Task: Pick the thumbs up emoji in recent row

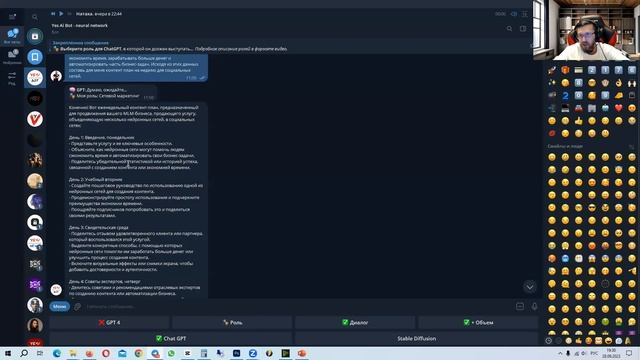Action: click(x=578, y=121)
